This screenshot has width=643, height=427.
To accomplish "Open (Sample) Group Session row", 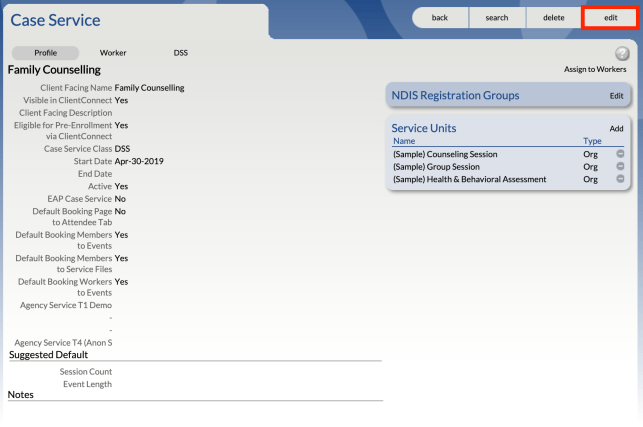I will coord(436,167).
